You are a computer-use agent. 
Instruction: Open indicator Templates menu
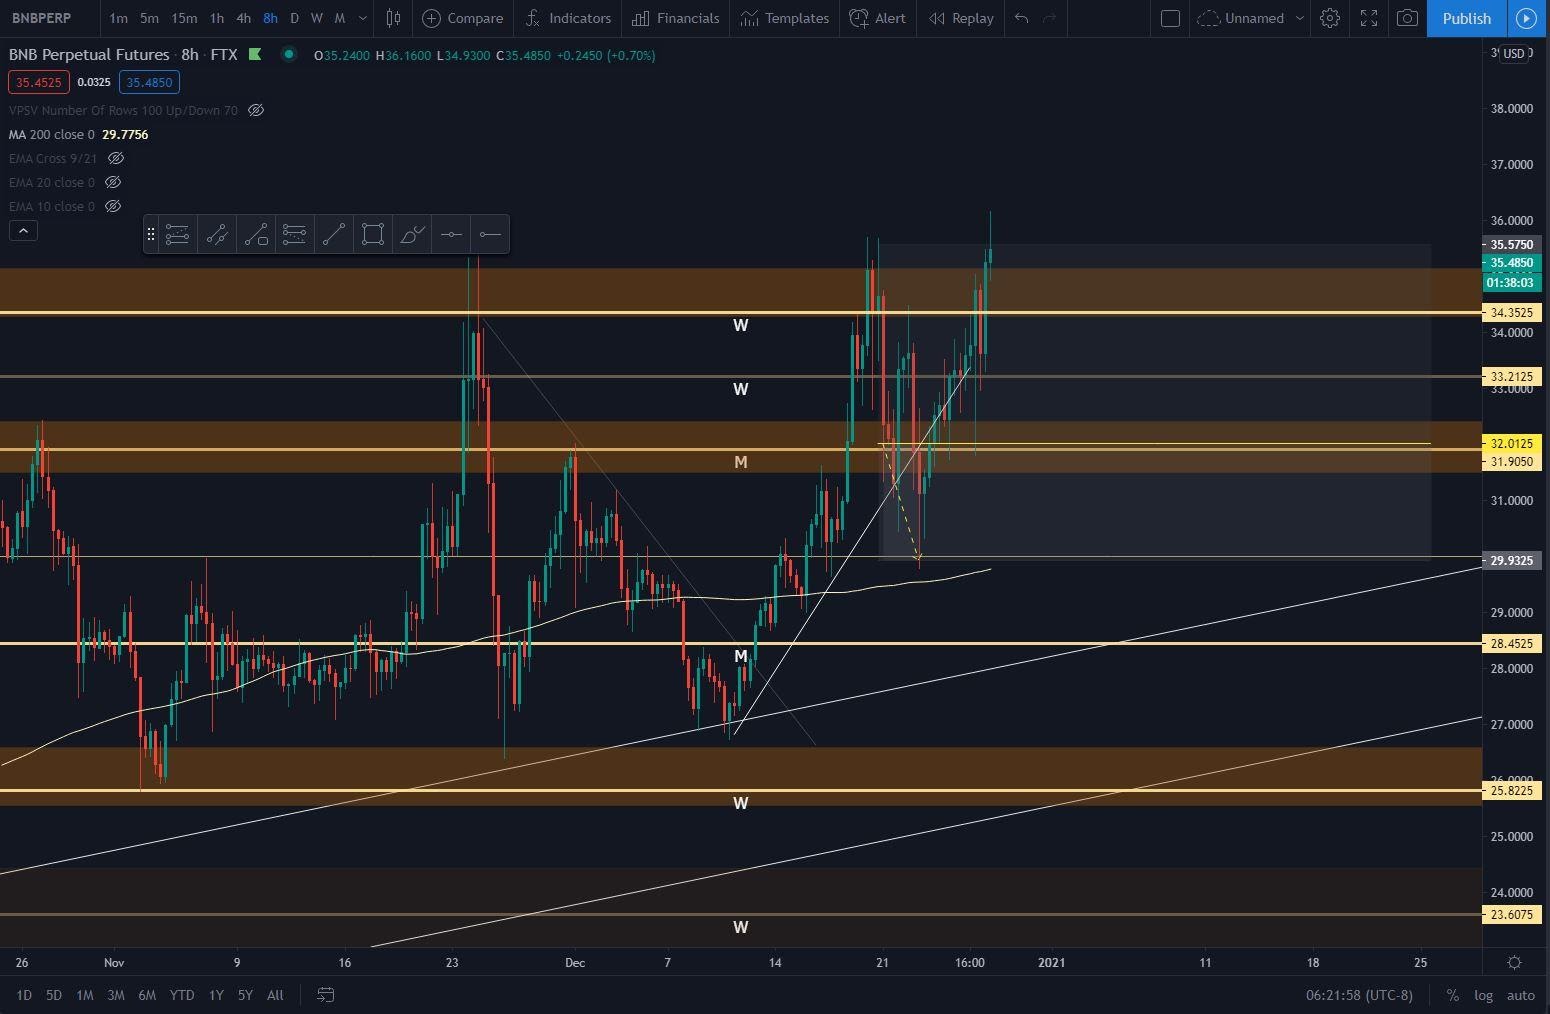785,18
